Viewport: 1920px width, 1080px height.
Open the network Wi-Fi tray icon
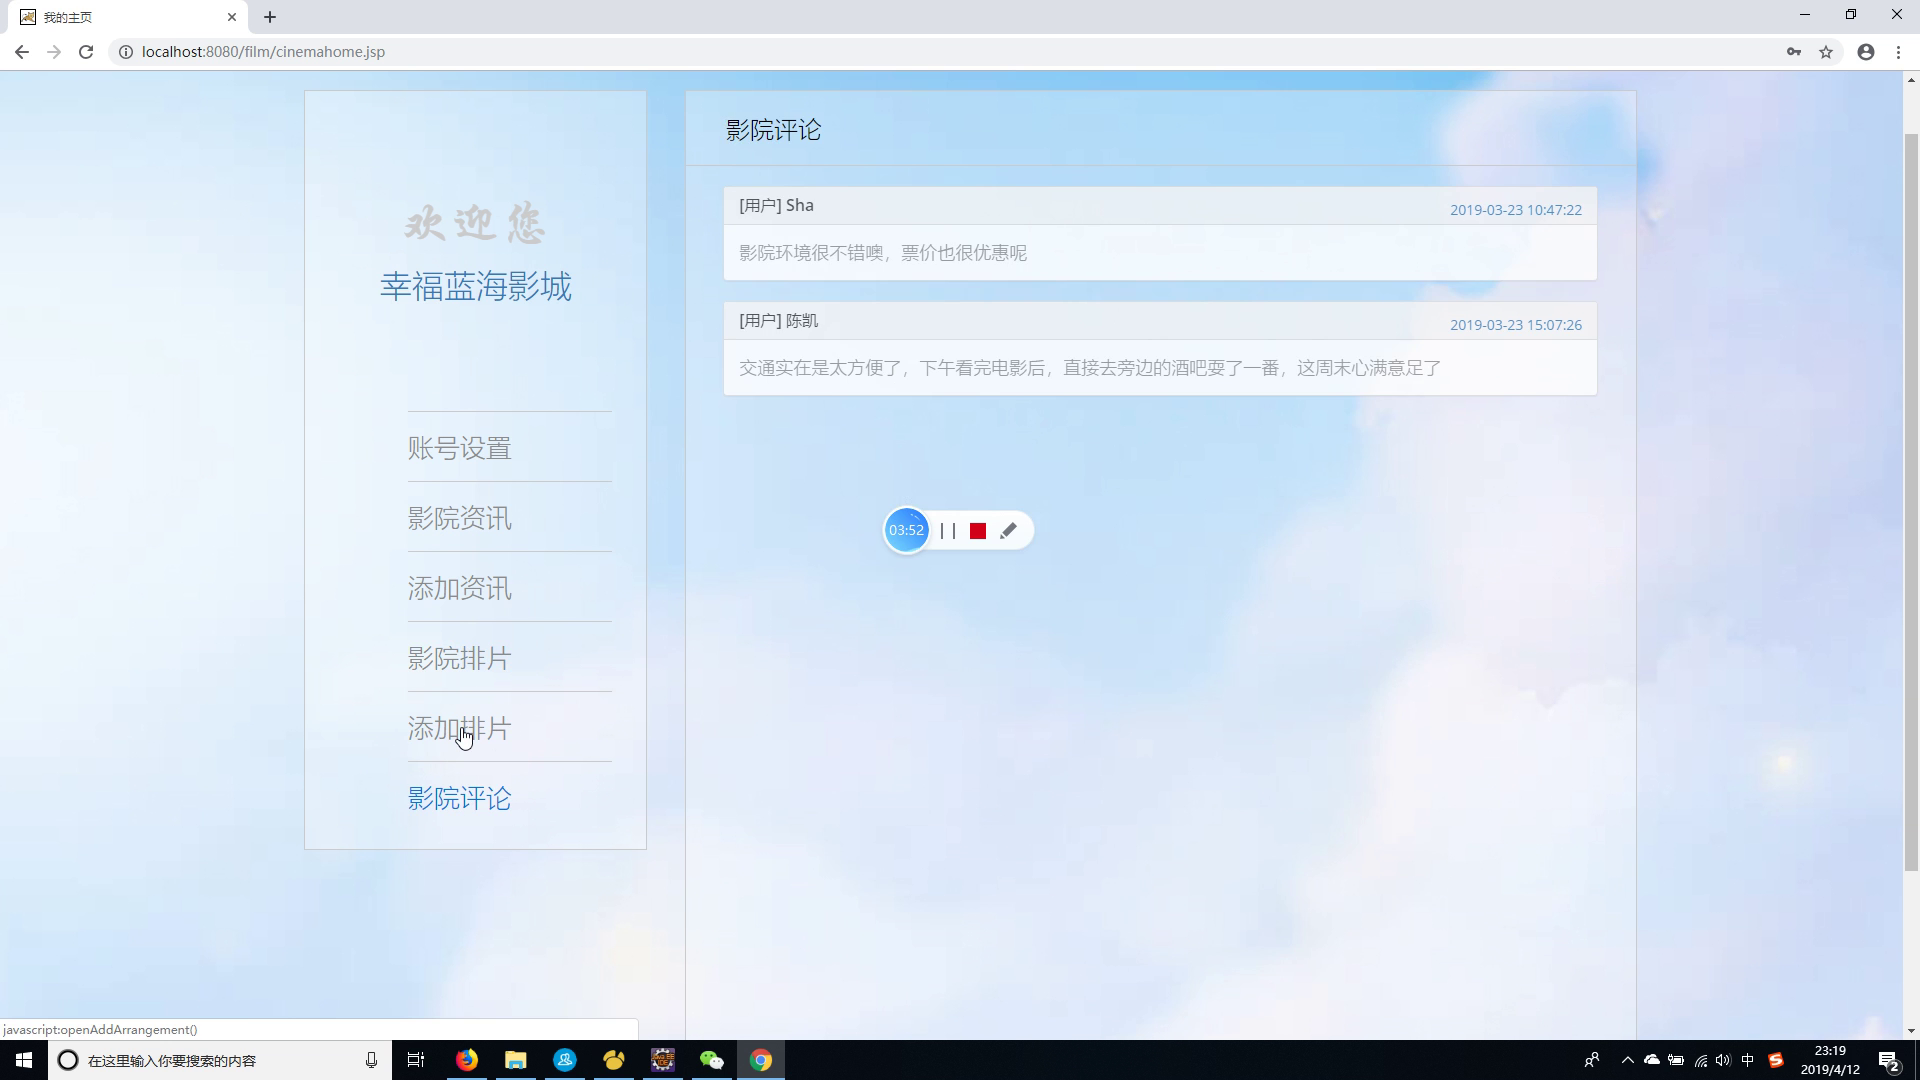(1700, 1060)
